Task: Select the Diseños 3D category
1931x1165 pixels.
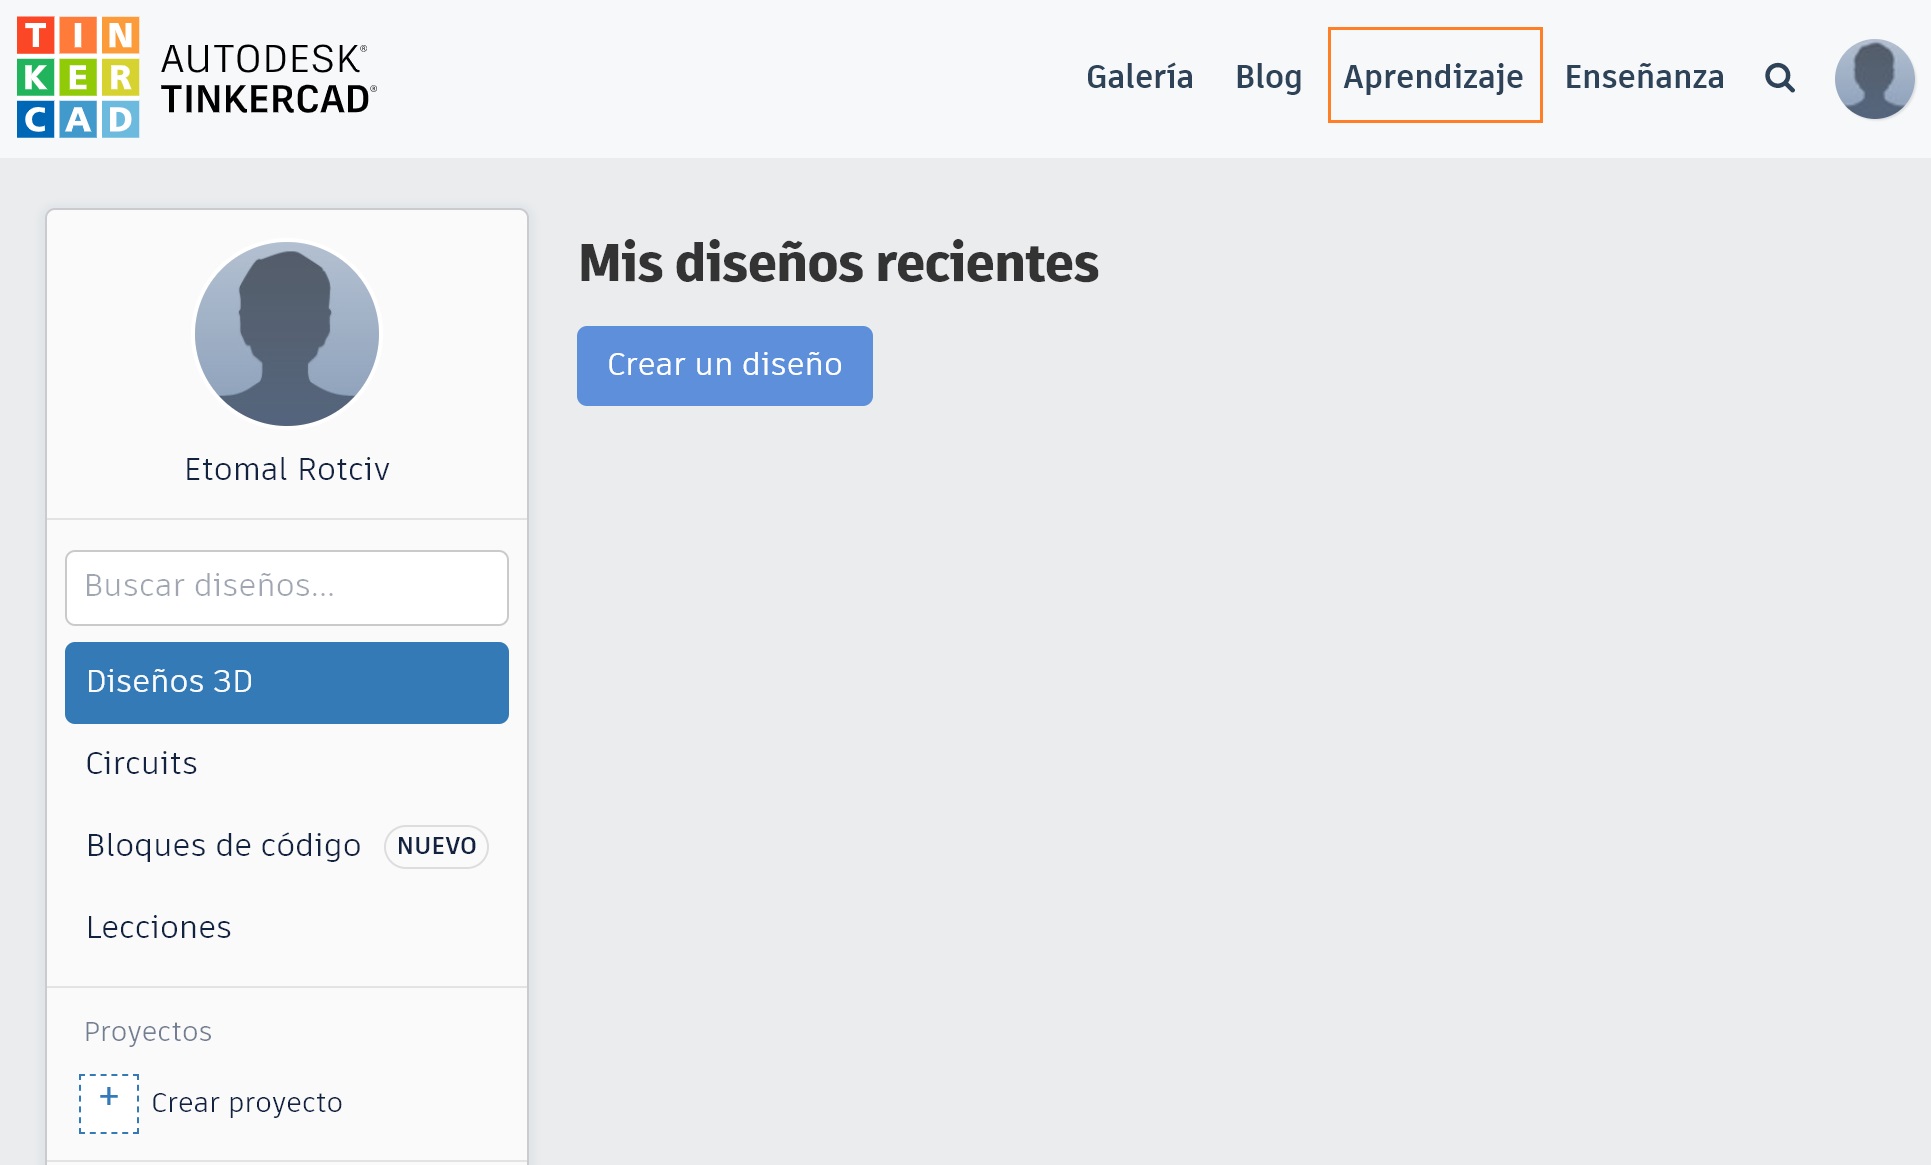Action: coord(287,682)
